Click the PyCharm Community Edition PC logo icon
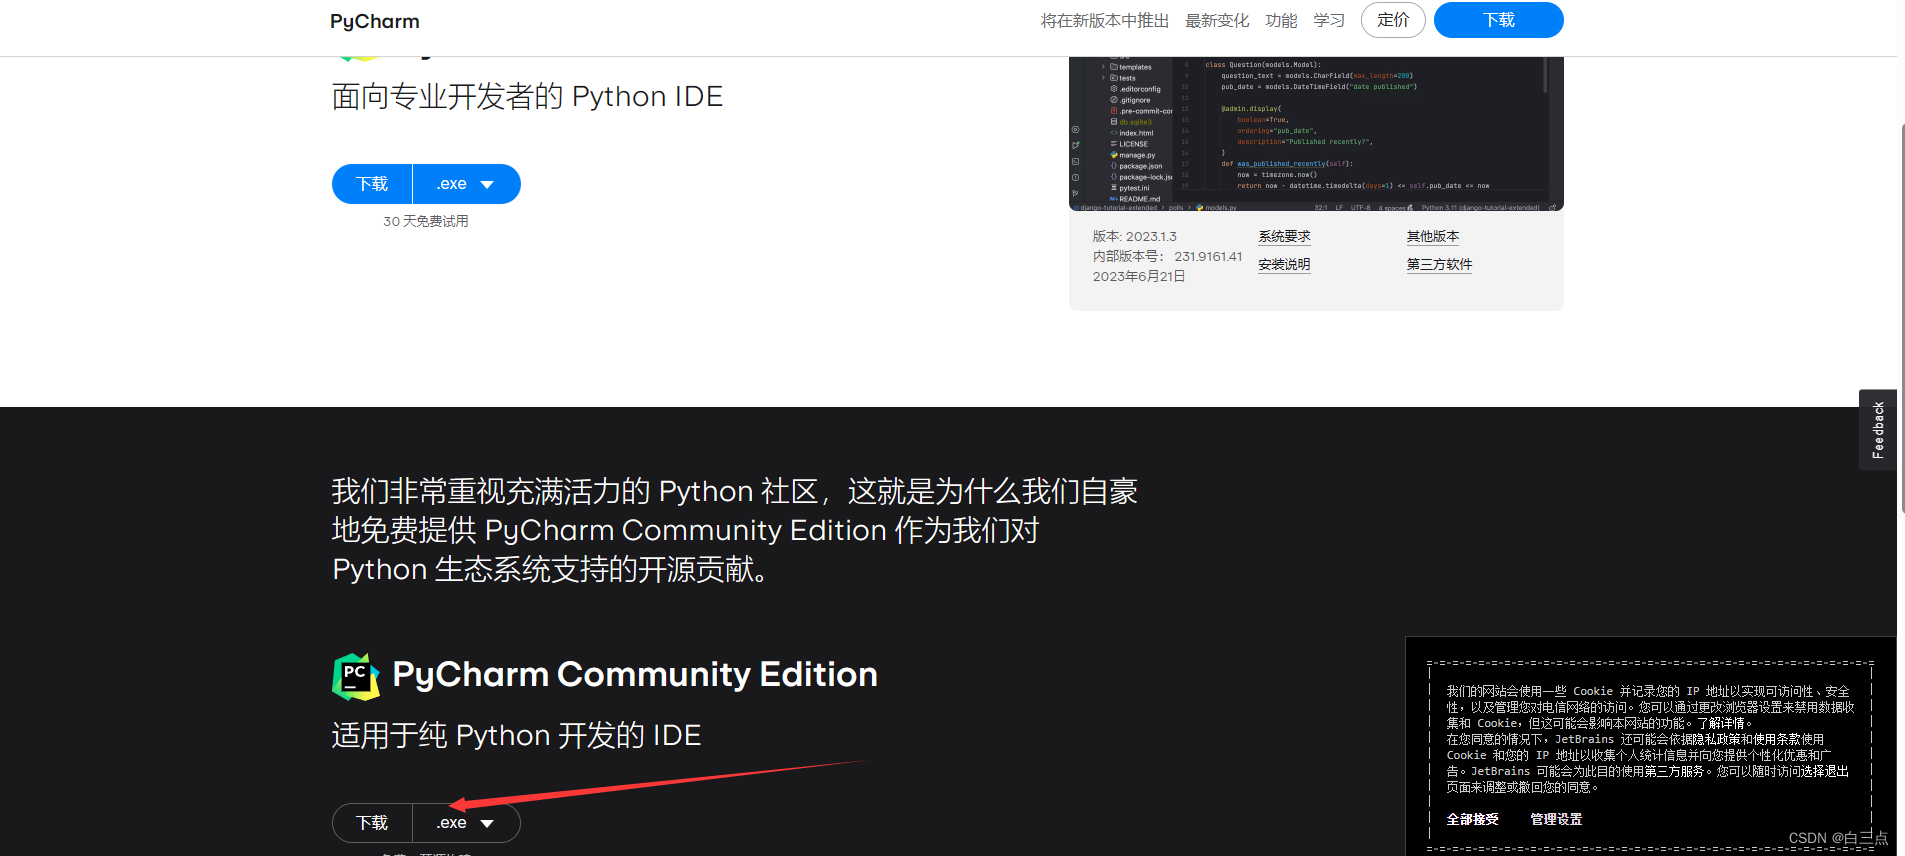This screenshot has height=856, width=1905. pos(356,677)
